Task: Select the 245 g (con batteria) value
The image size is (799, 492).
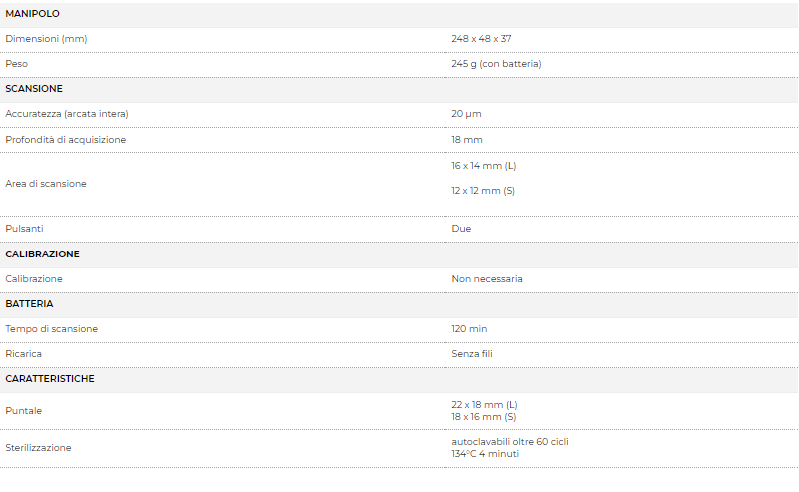Action: [x=496, y=64]
